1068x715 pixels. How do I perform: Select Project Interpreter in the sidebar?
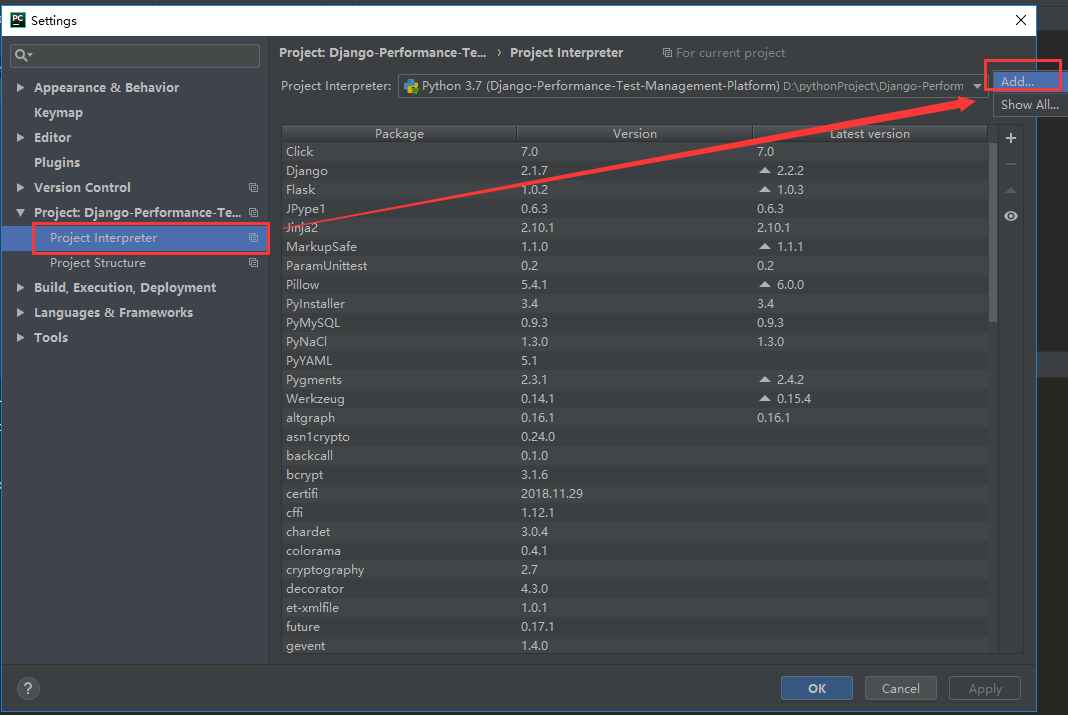[x=135, y=238]
